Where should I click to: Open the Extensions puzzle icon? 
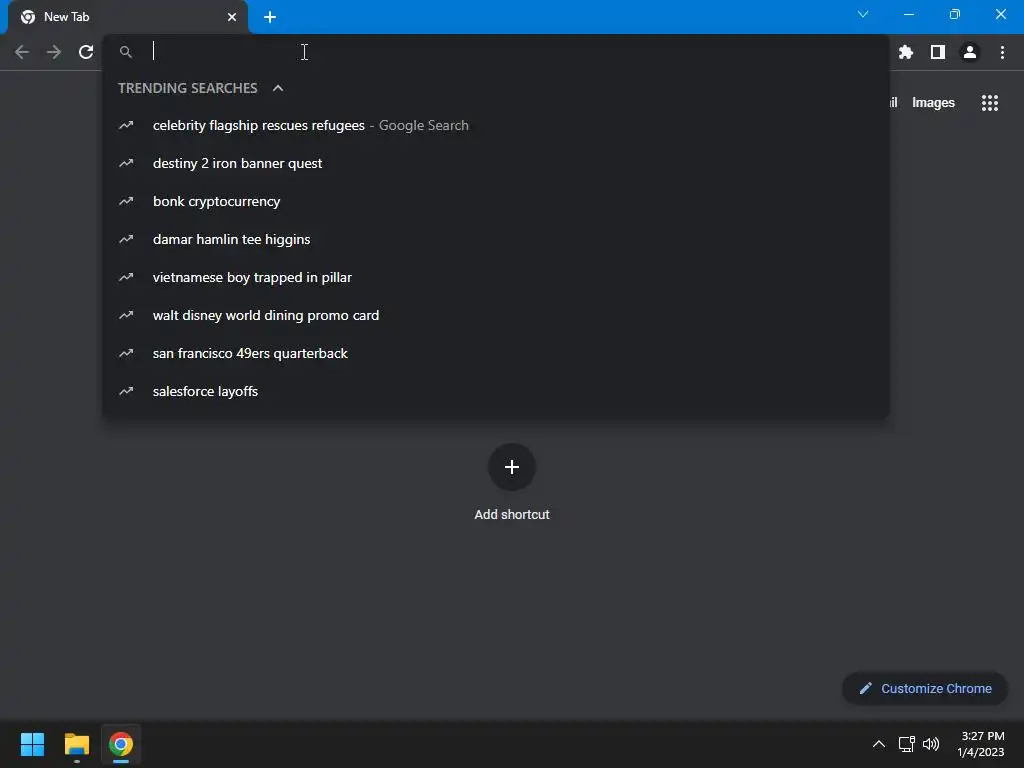coord(906,52)
